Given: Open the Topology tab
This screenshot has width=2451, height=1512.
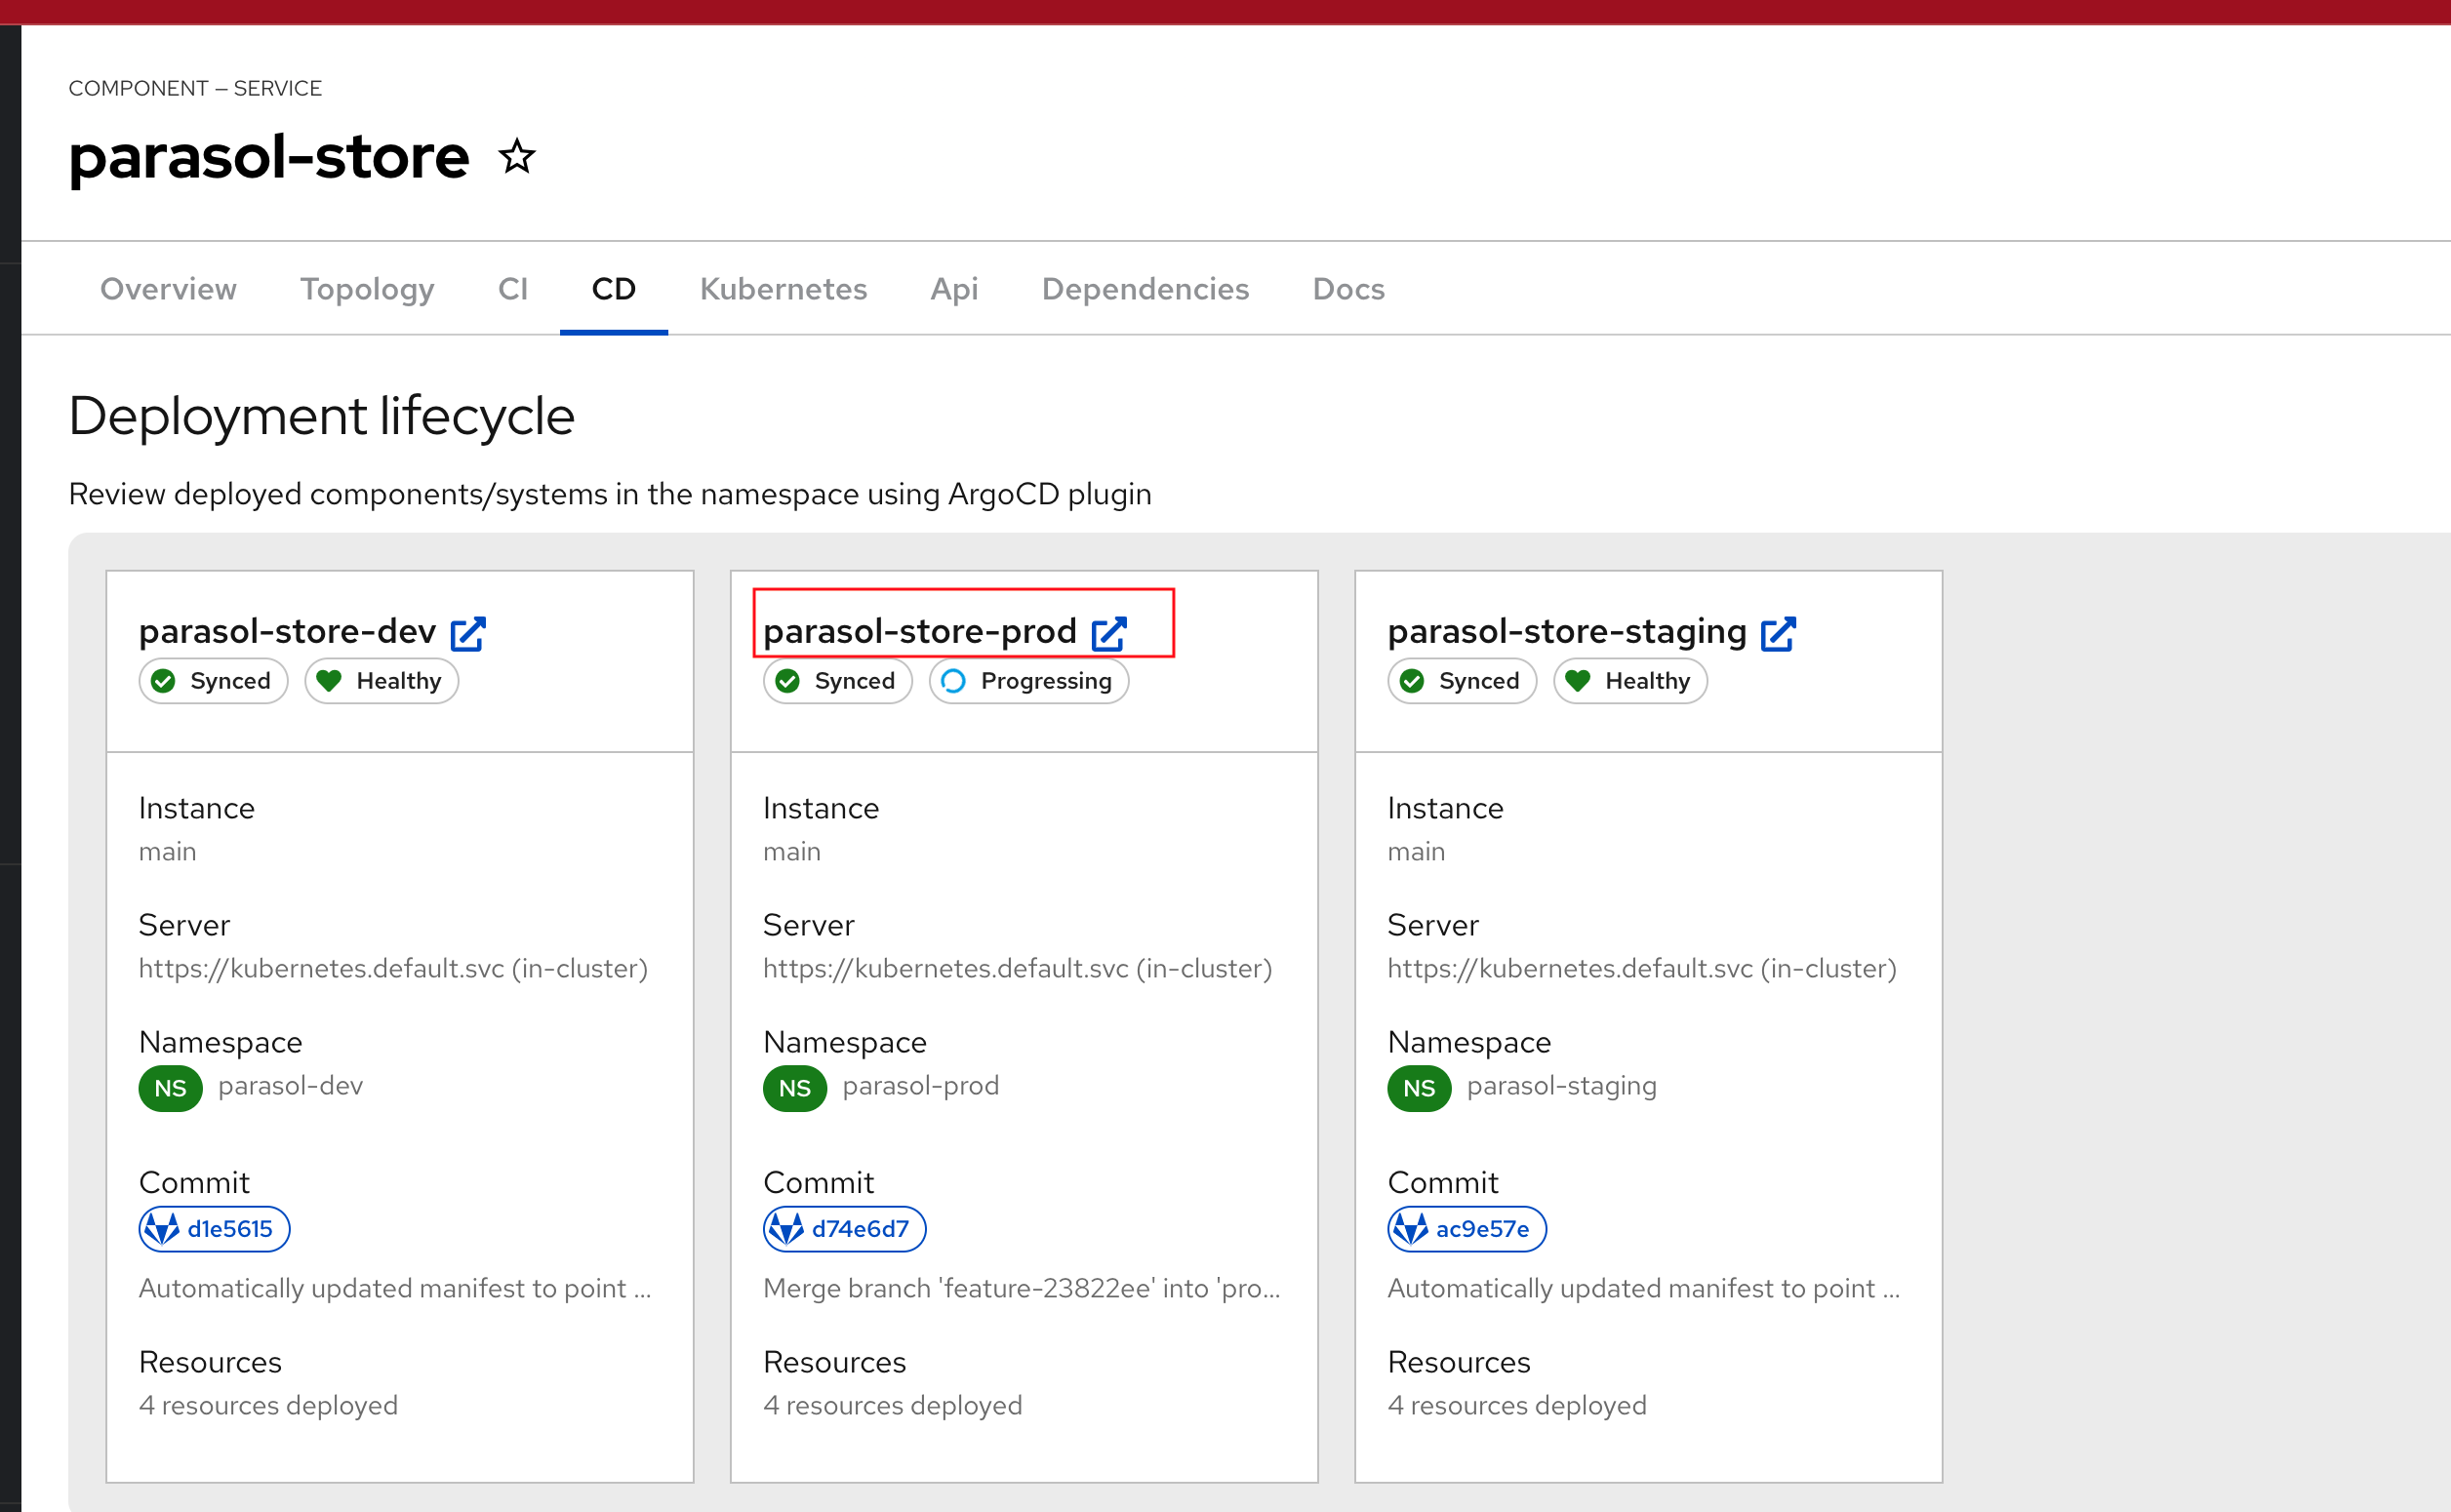Looking at the screenshot, I should [367, 289].
